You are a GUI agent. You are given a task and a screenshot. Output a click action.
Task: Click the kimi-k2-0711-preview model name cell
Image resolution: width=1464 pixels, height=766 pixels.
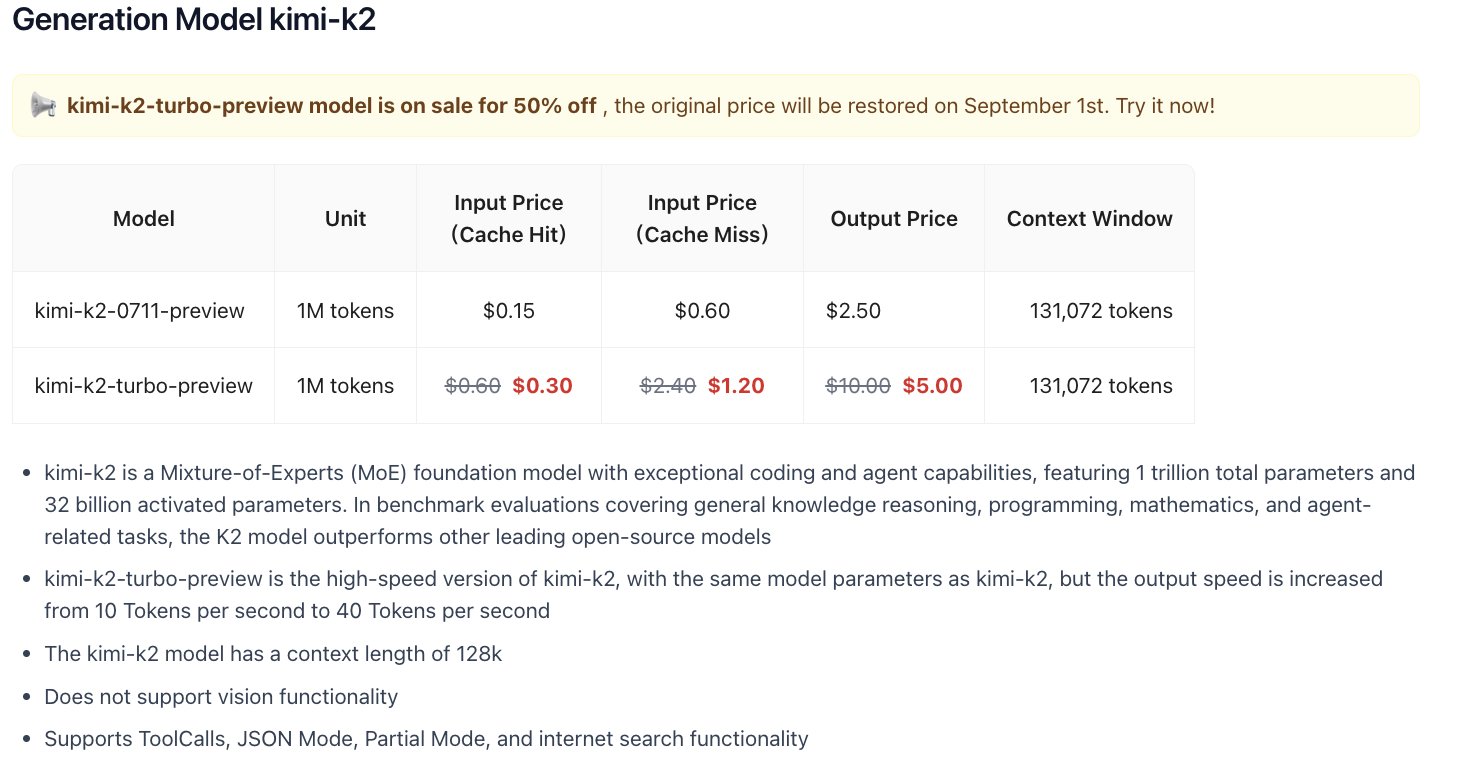pos(140,311)
